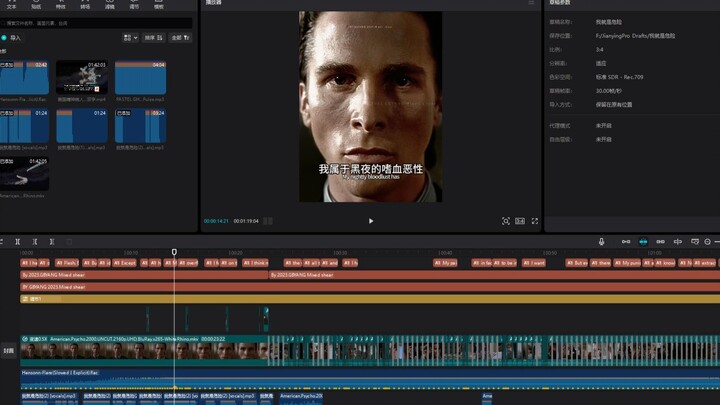Image resolution: width=720 pixels, height=405 pixels.
Task: Open the 滤镜 filters tab
Action: pos(110,5)
